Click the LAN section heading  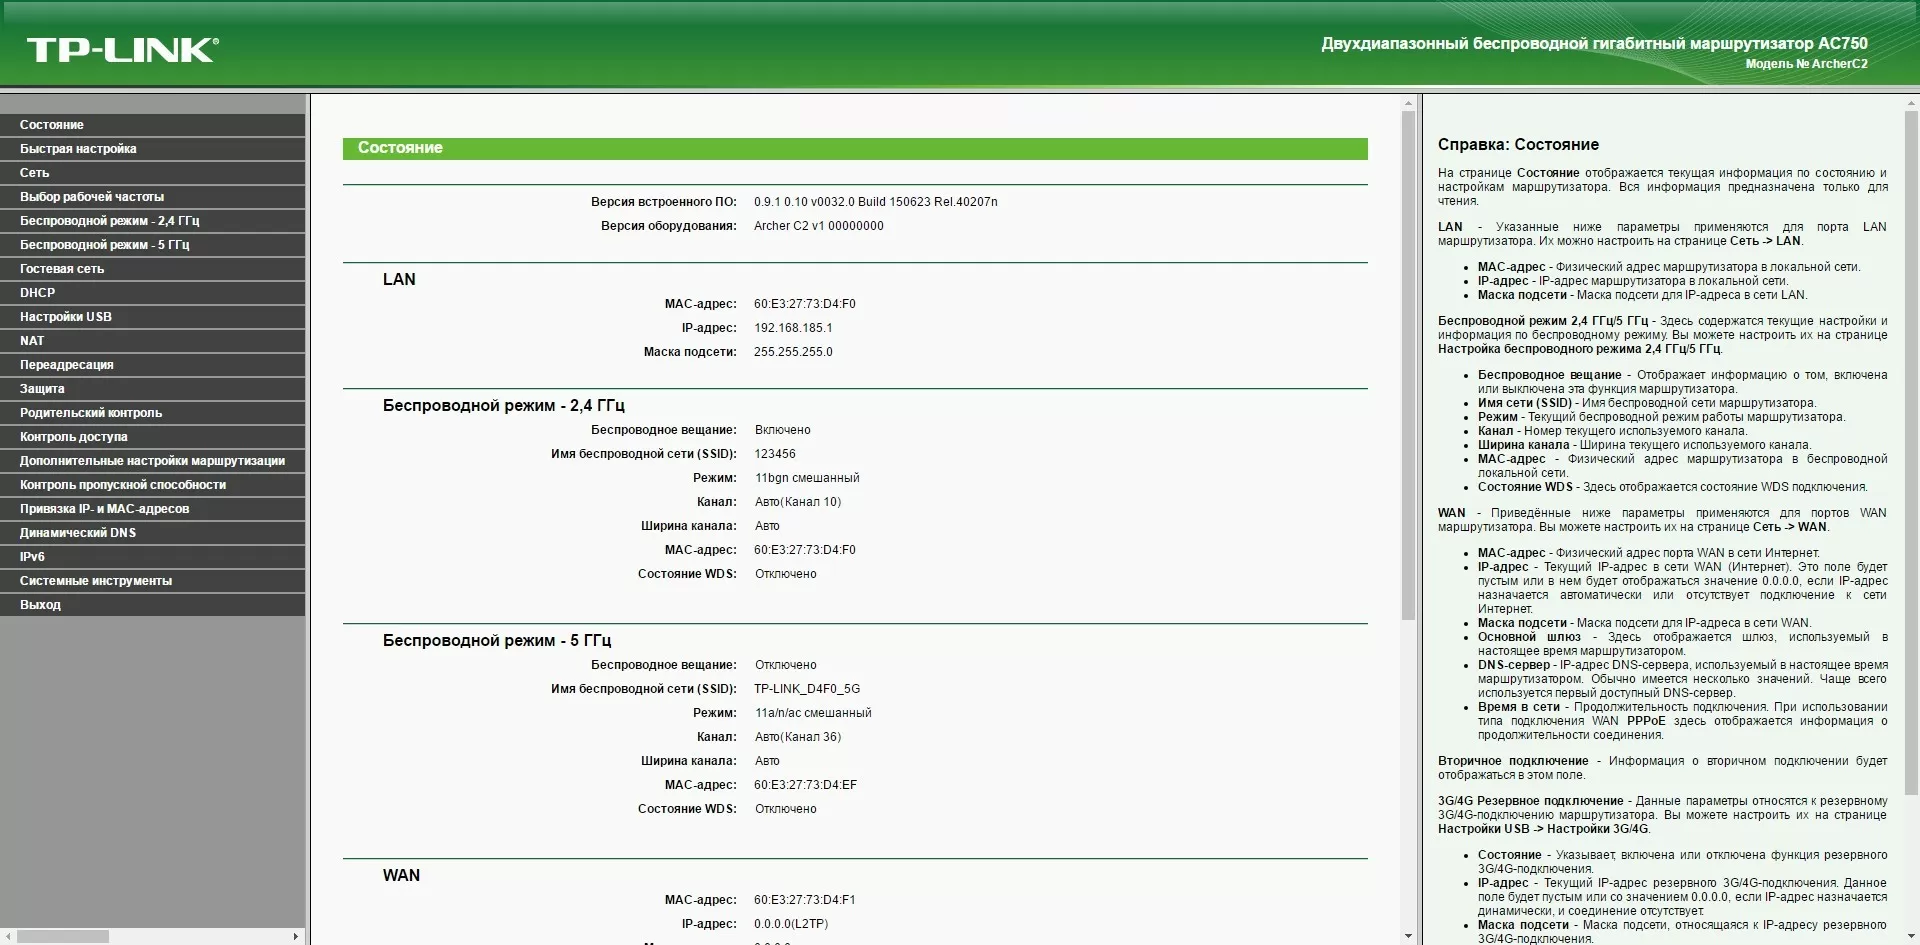tap(399, 280)
